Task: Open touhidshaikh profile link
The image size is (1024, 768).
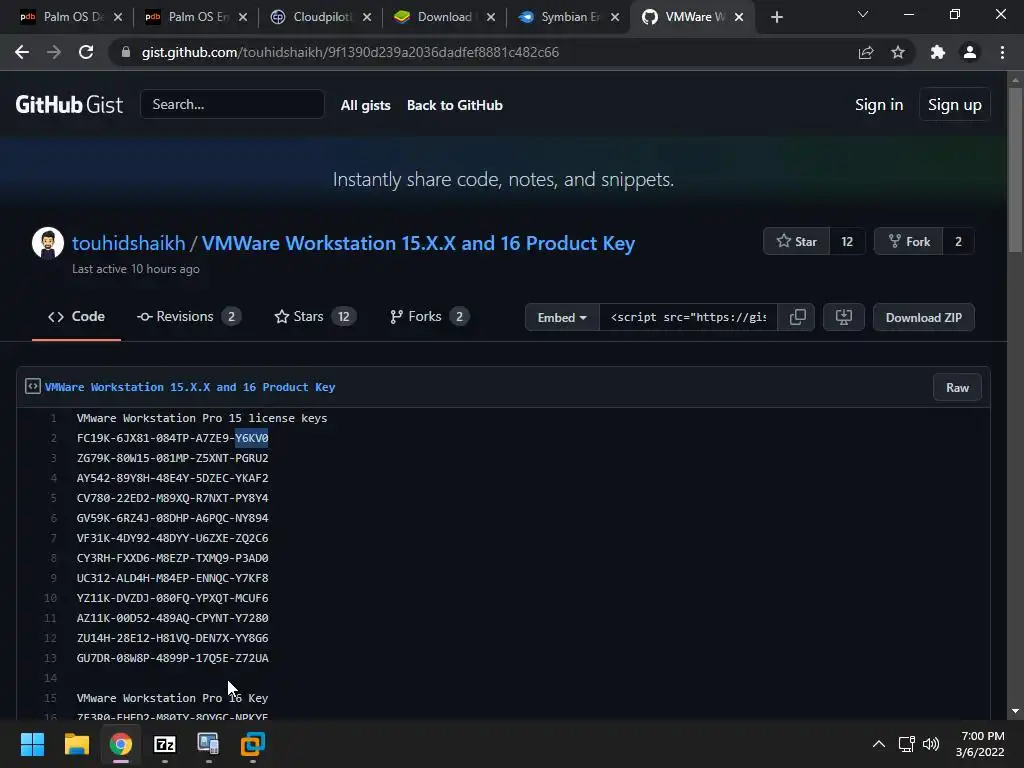Action: click(129, 243)
